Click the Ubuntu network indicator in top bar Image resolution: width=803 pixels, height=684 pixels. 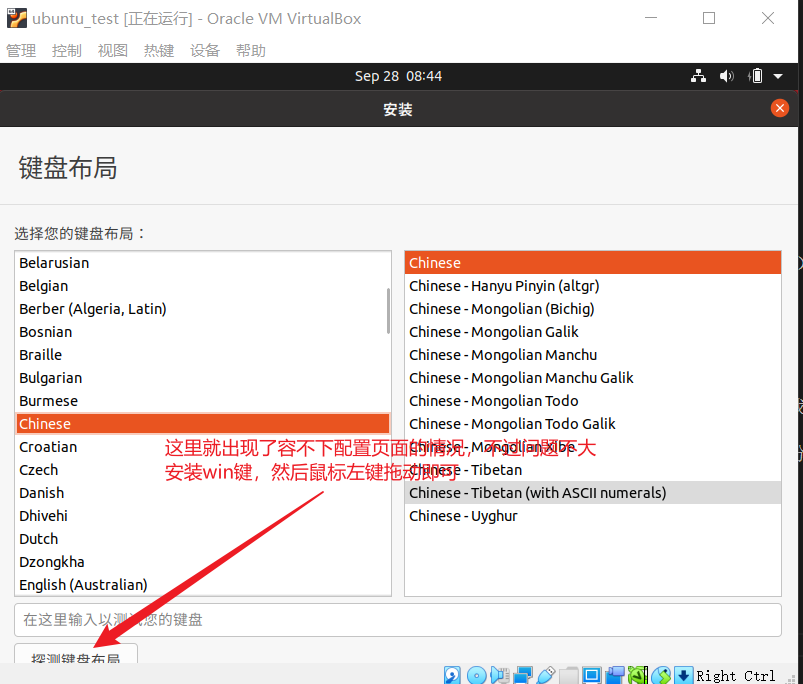(x=698, y=76)
